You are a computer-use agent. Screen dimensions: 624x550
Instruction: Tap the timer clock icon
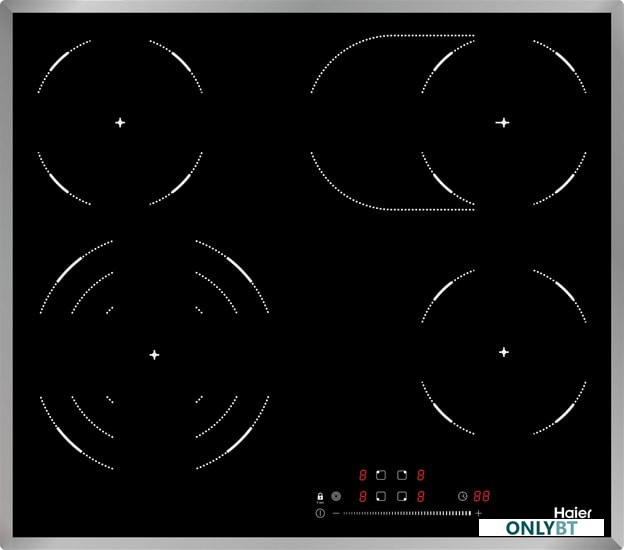point(462,495)
